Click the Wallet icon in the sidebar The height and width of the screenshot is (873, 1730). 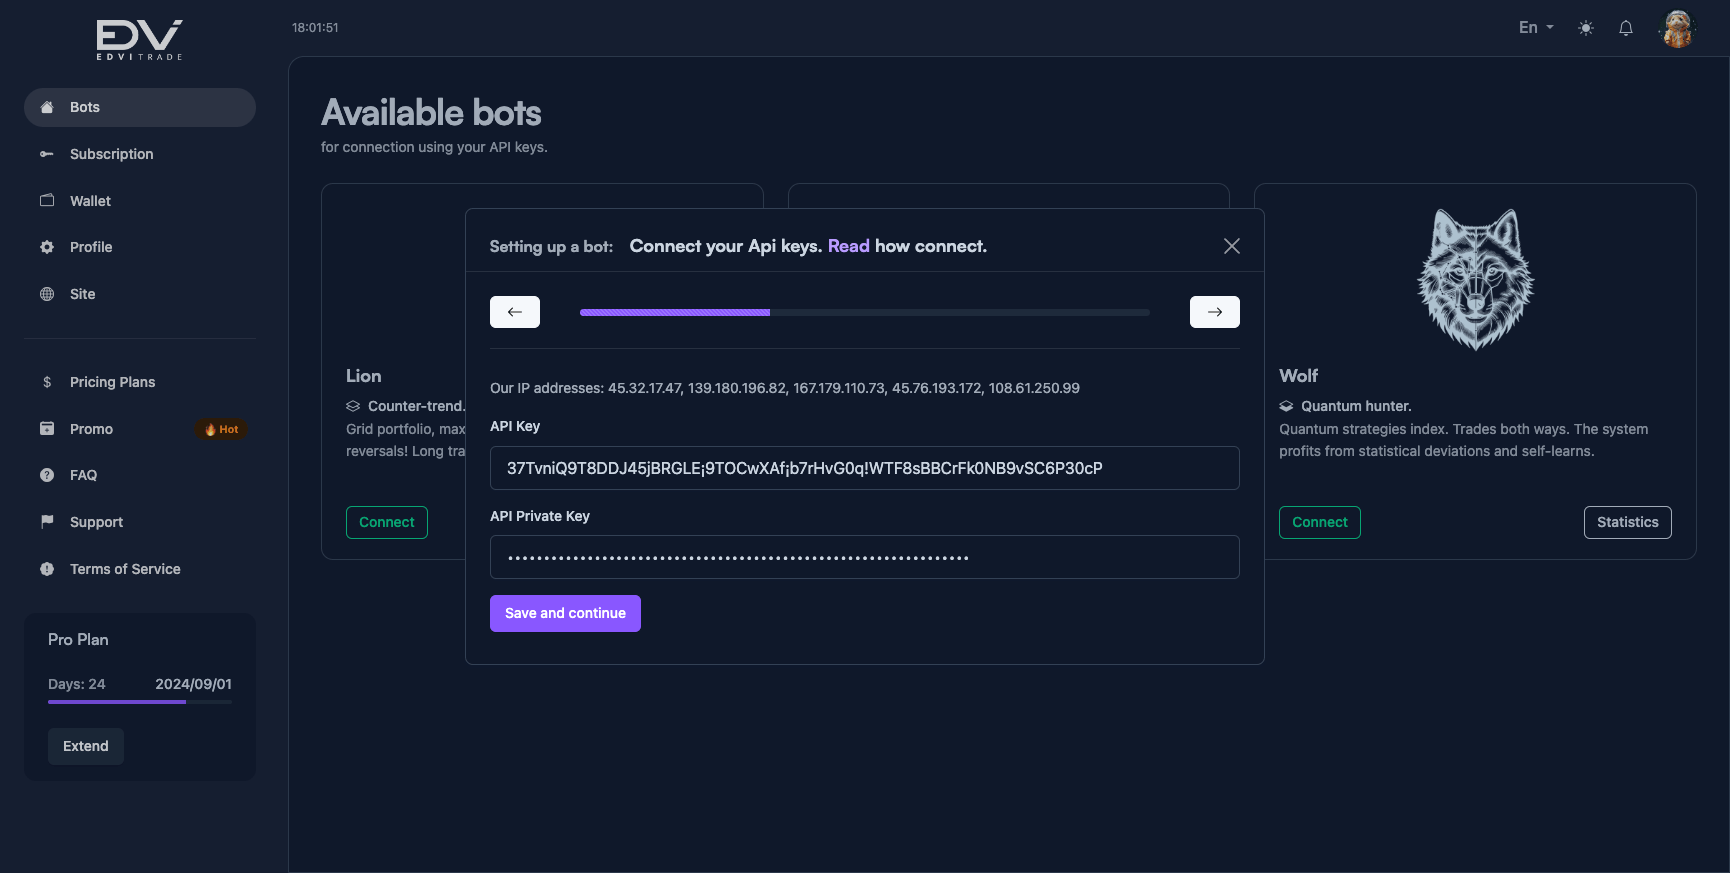[x=47, y=201]
